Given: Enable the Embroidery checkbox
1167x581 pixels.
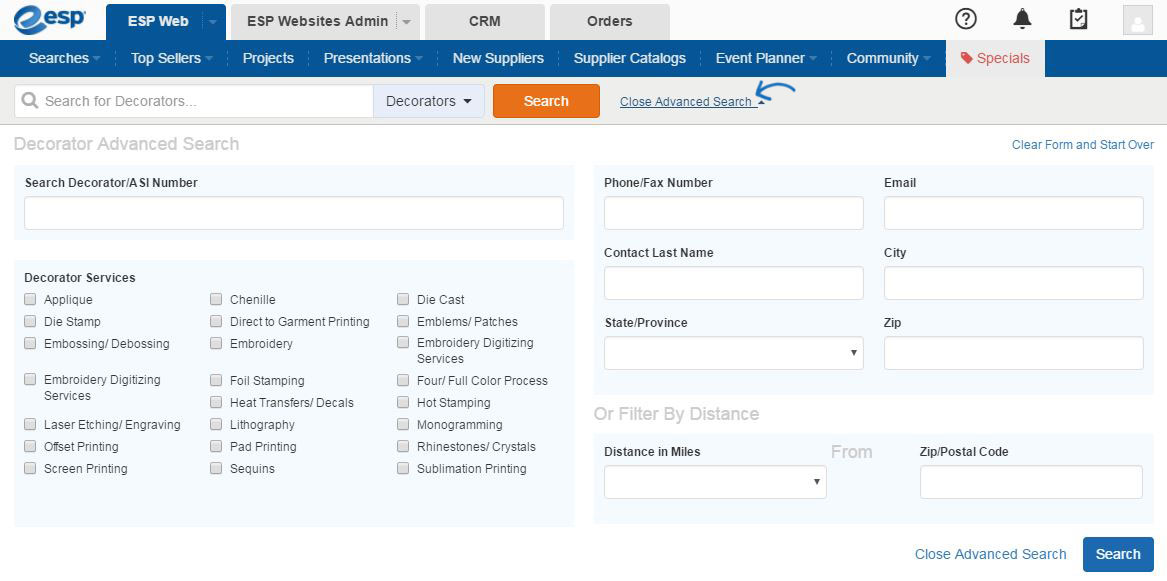Looking at the screenshot, I should point(216,343).
